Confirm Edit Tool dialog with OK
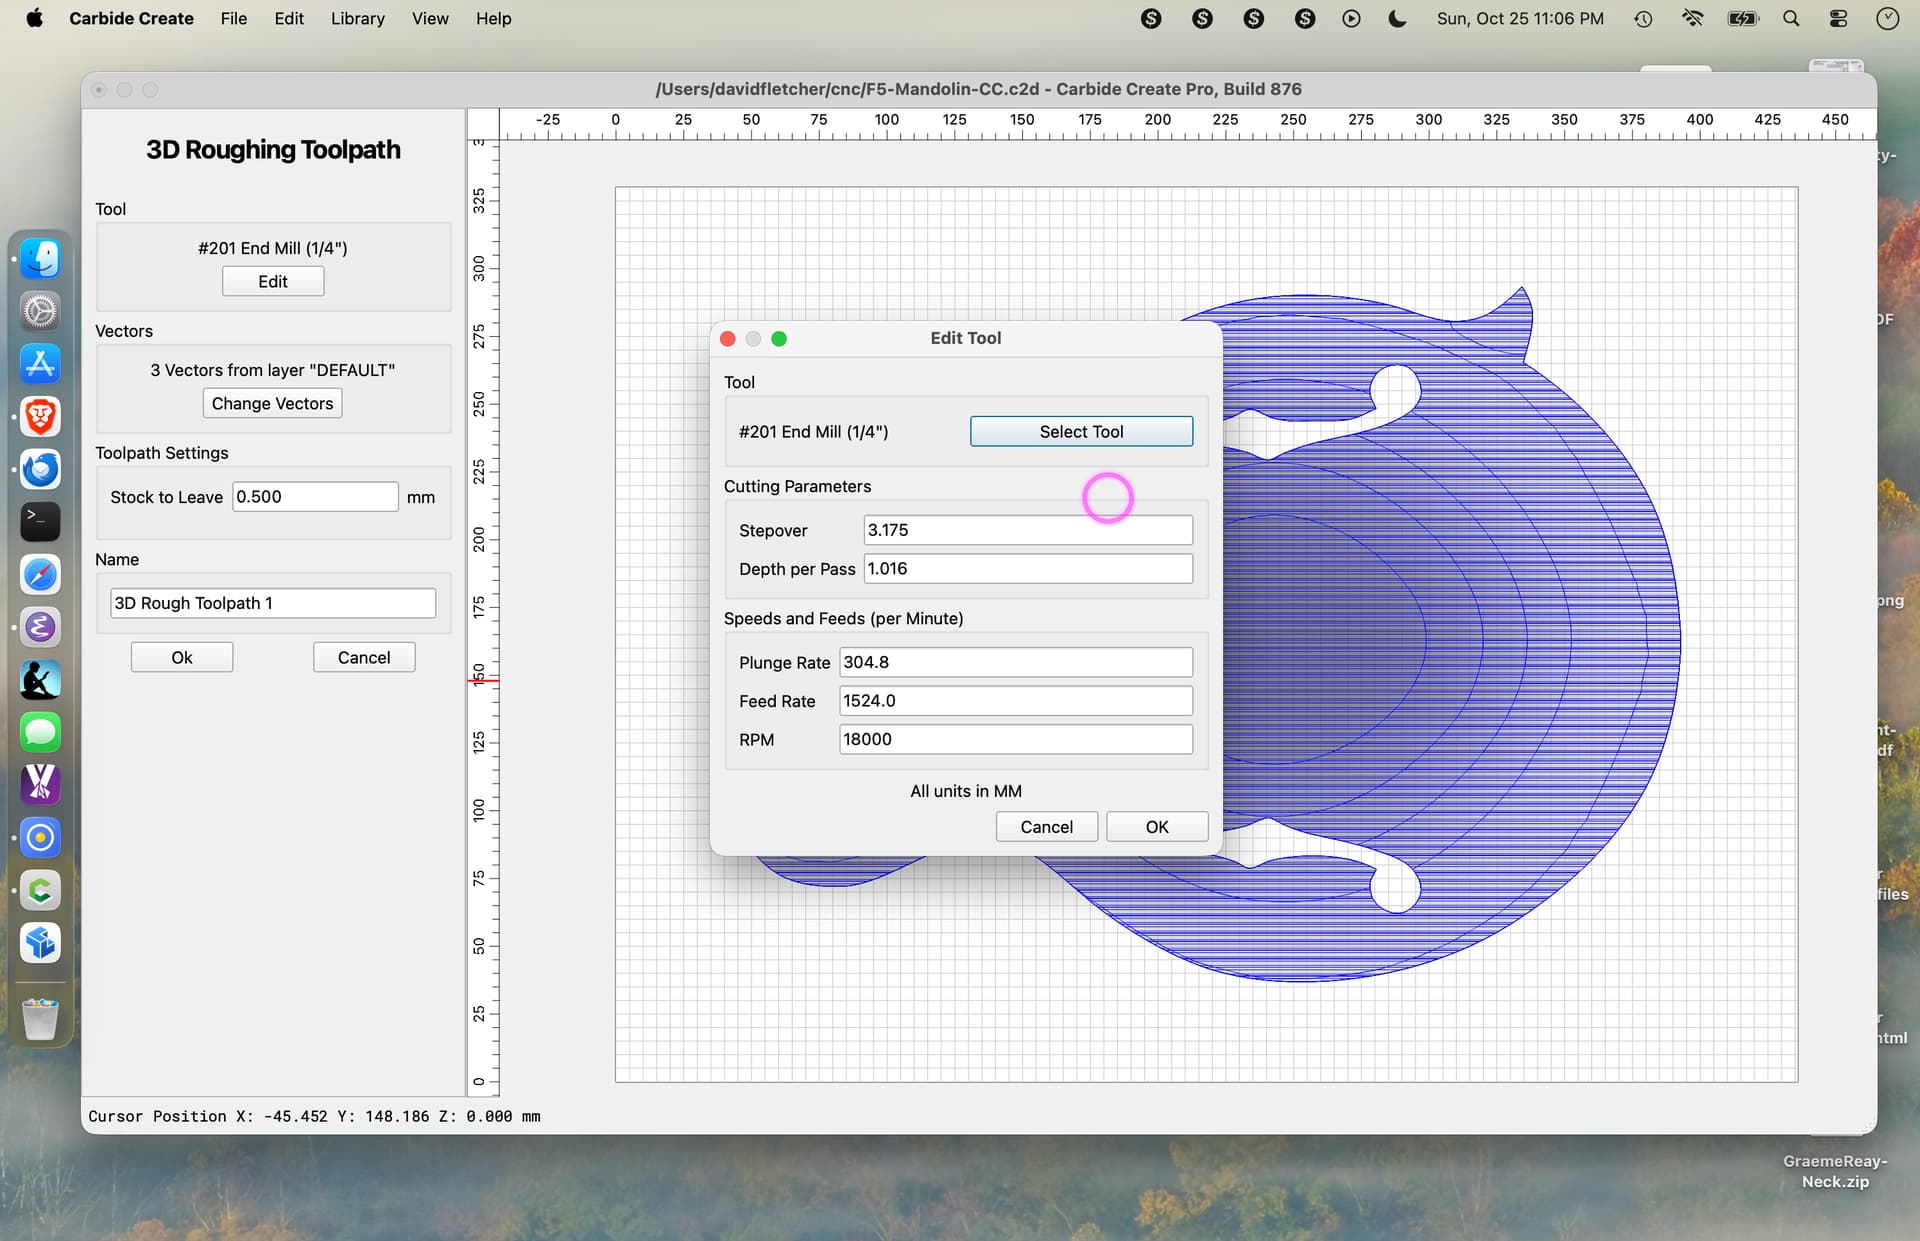The height and width of the screenshot is (1241, 1920). (1157, 827)
